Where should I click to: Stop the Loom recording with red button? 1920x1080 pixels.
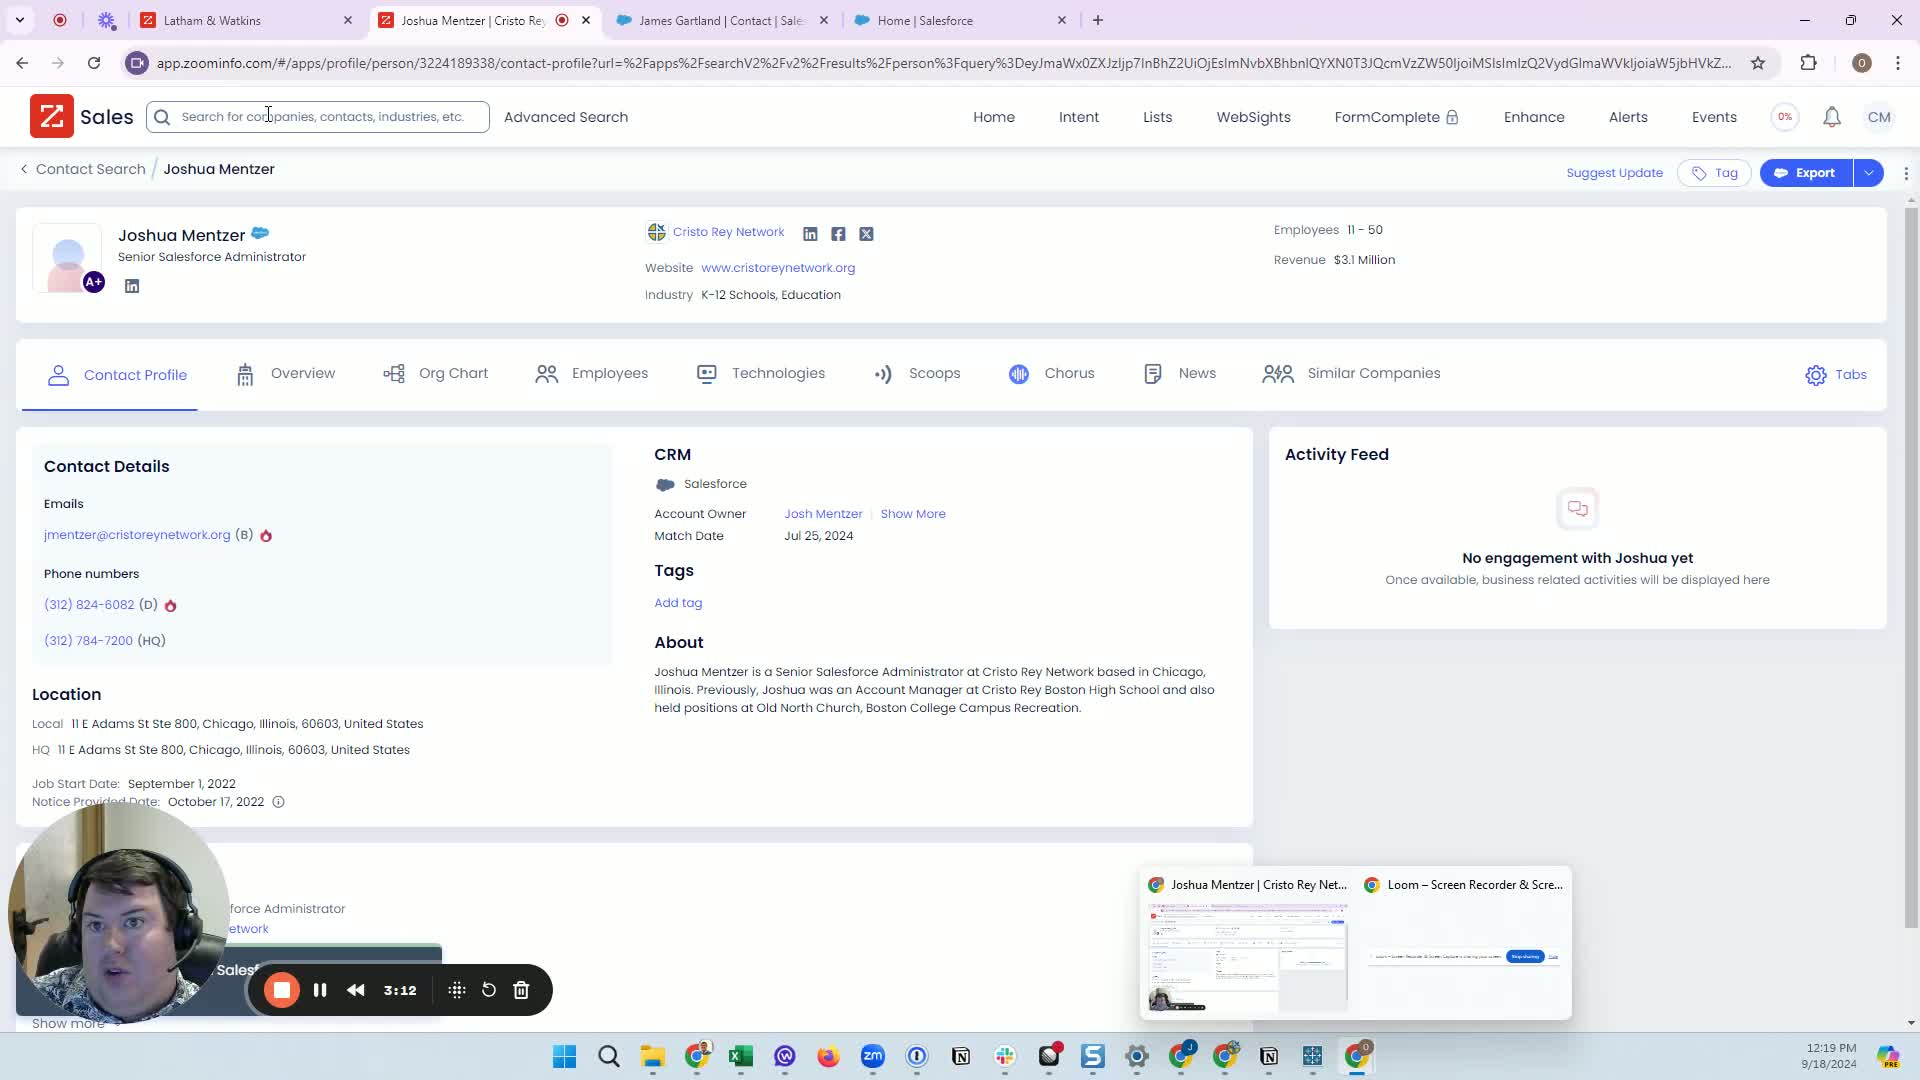[x=282, y=990]
